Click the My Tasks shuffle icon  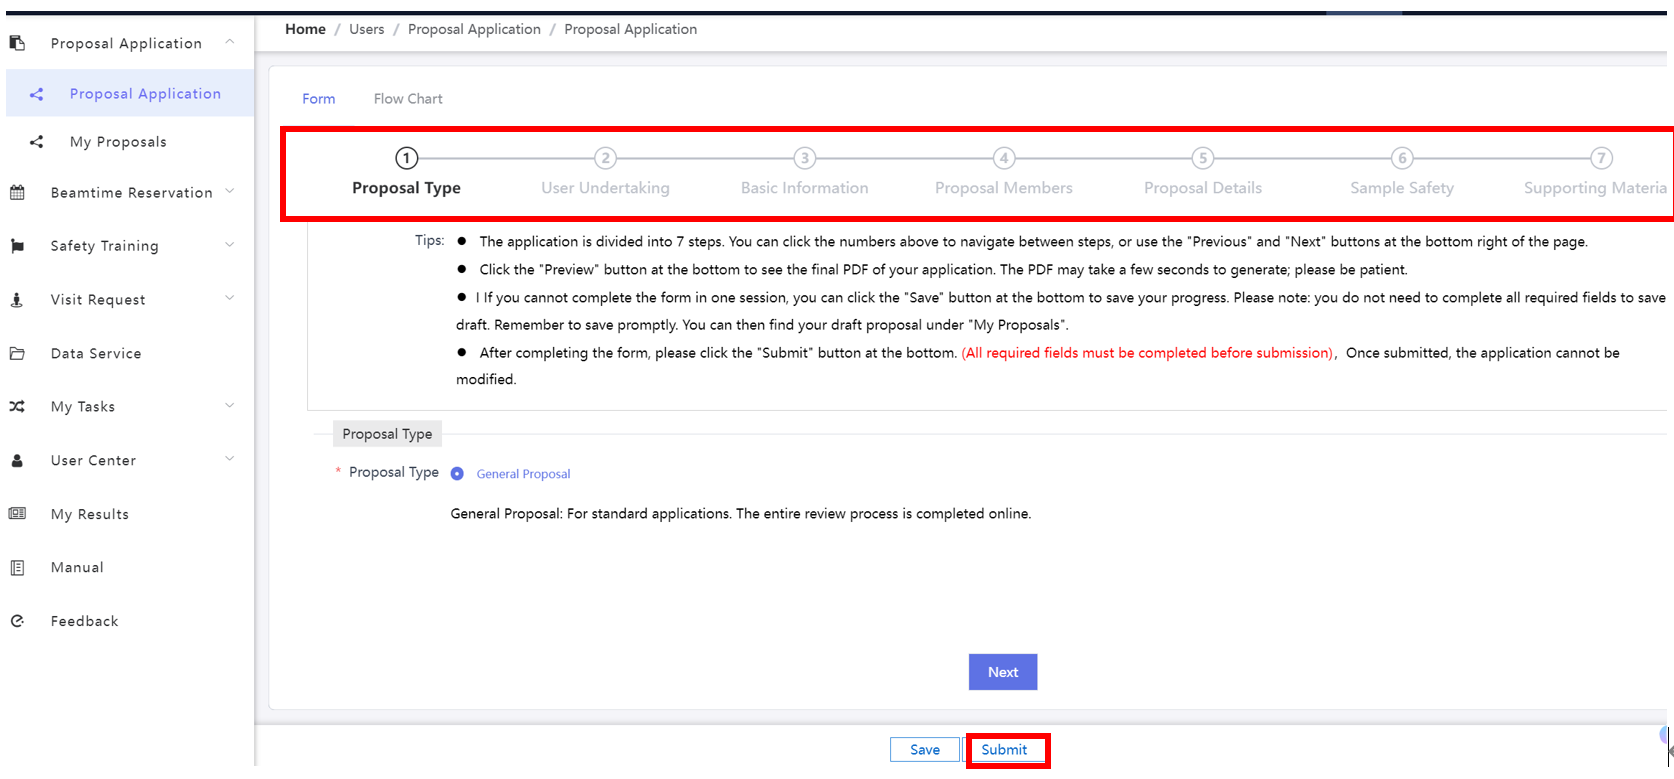17,407
